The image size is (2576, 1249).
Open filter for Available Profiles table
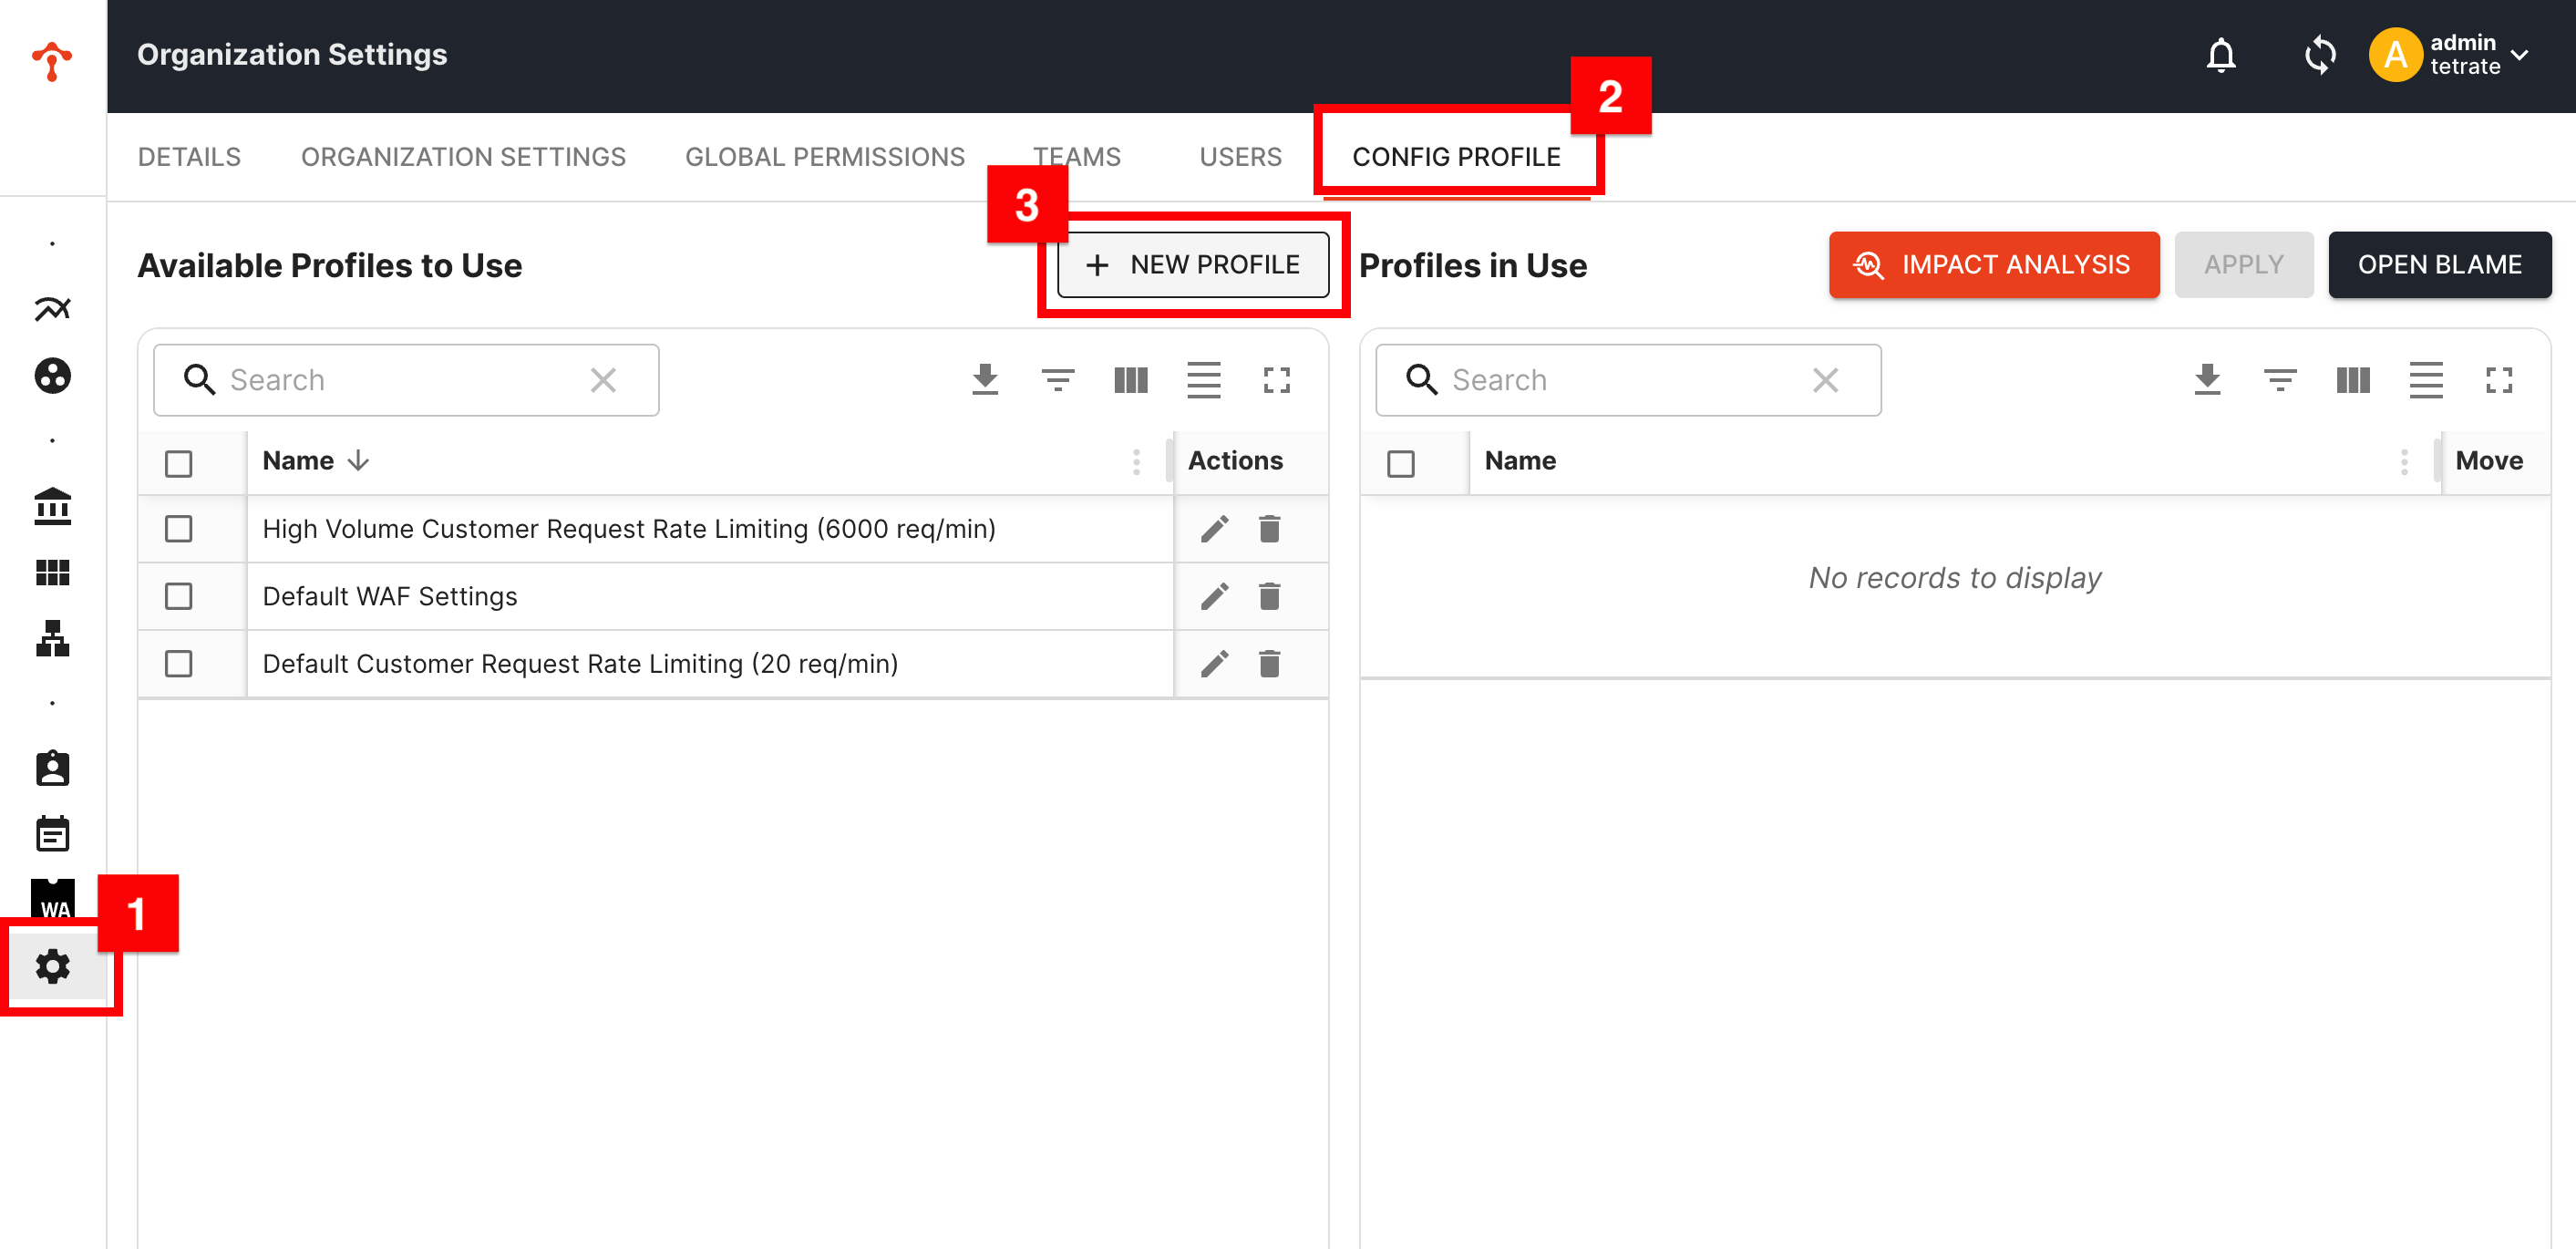[1058, 380]
